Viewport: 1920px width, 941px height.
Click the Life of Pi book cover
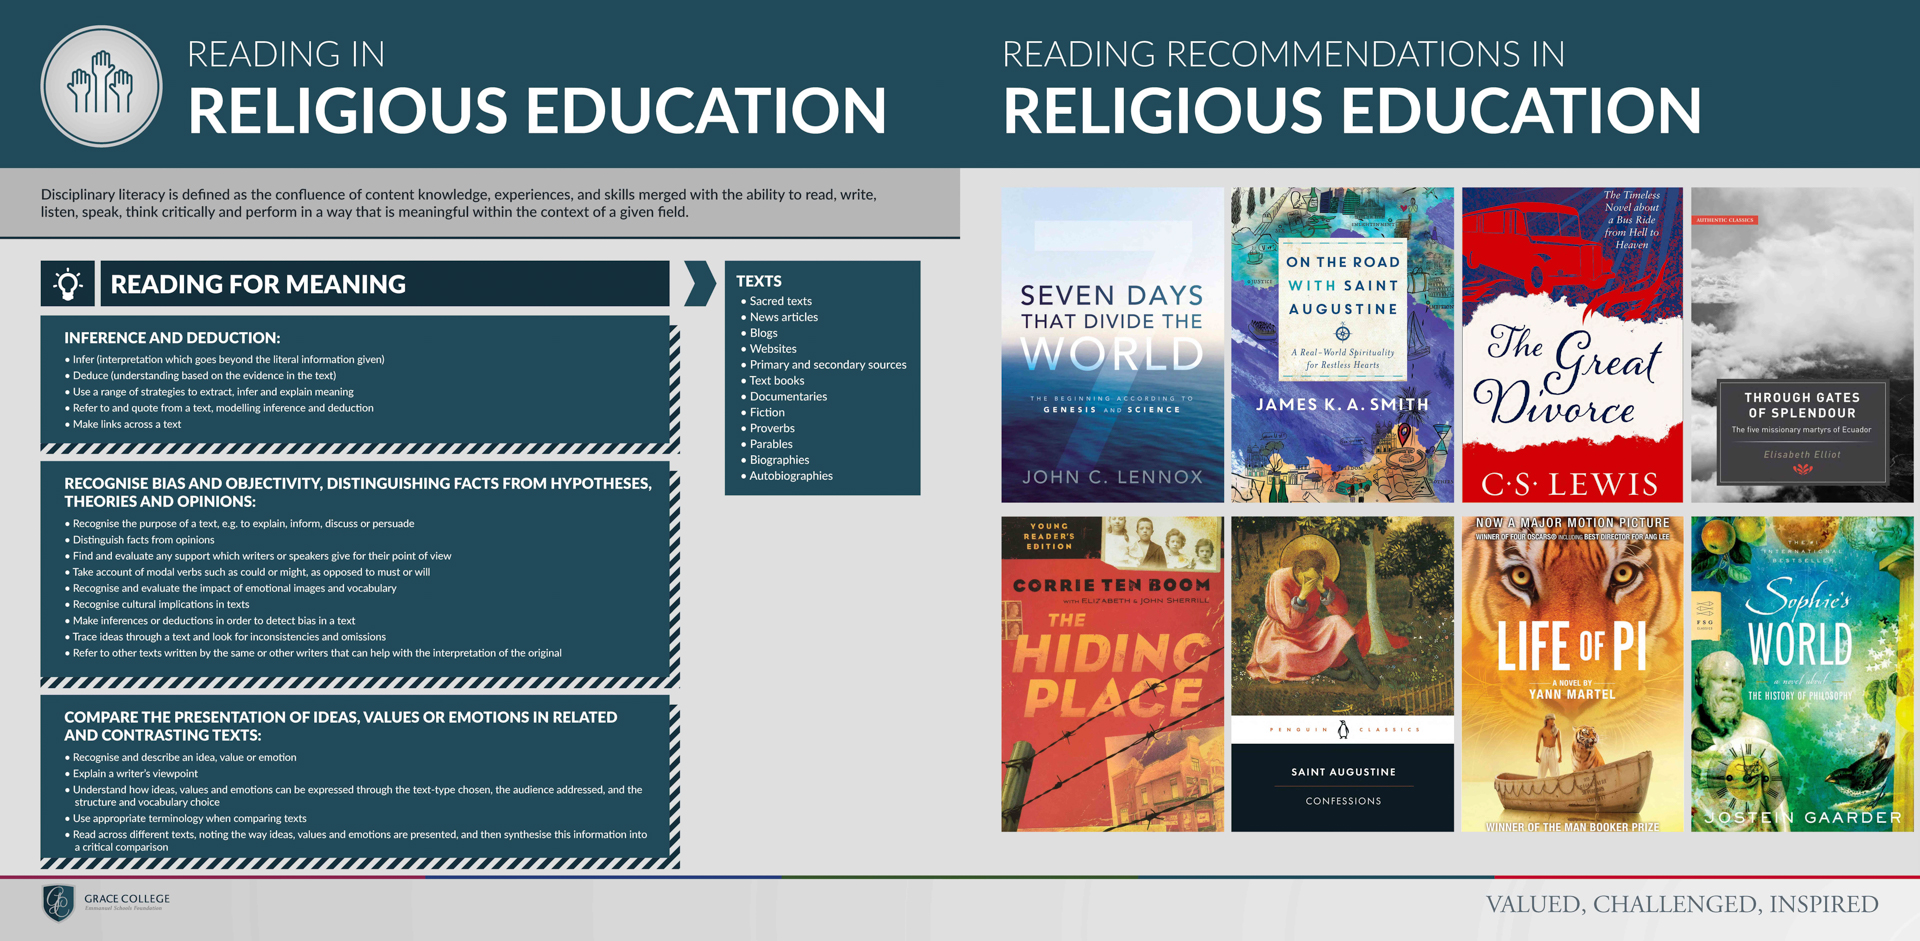click(x=1572, y=674)
